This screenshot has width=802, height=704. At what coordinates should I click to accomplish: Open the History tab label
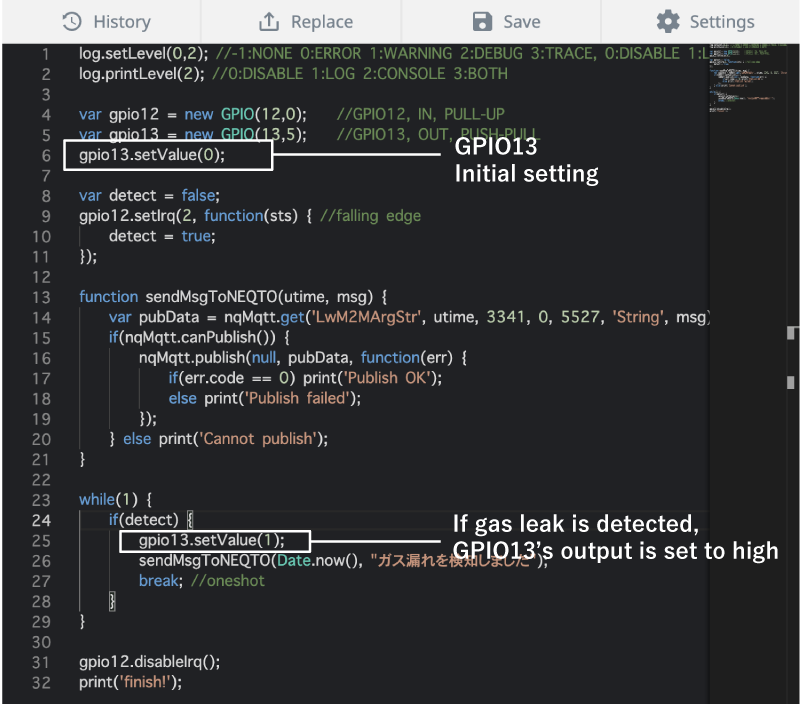click(122, 22)
